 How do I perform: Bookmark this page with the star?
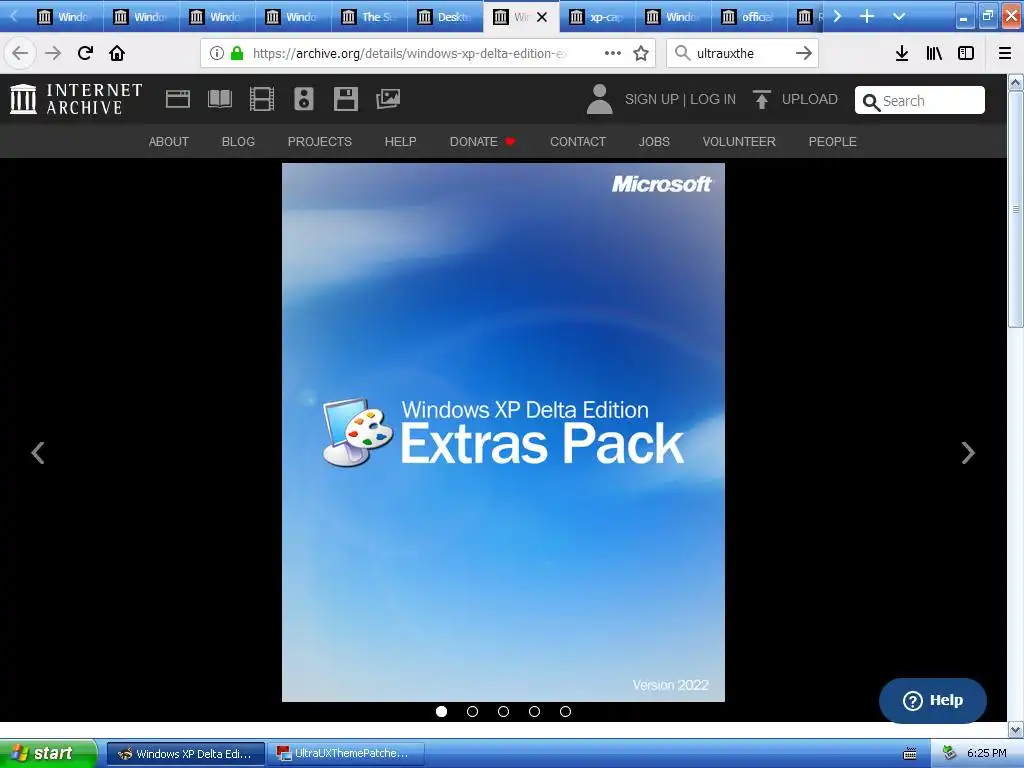[641, 53]
